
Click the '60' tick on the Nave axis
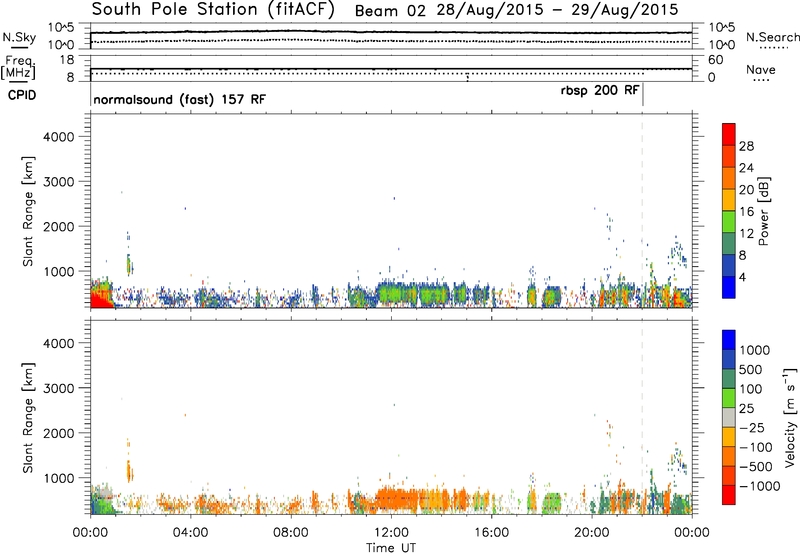point(715,60)
